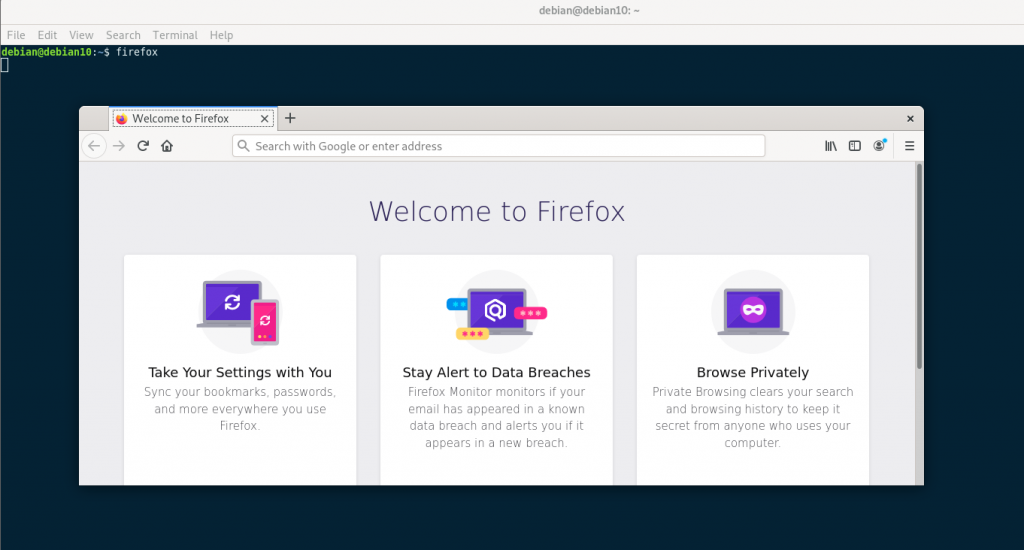This screenshot has height=550, width=1024.
Task: Reload the current Firefox page
Action: [x=143, y=146]
